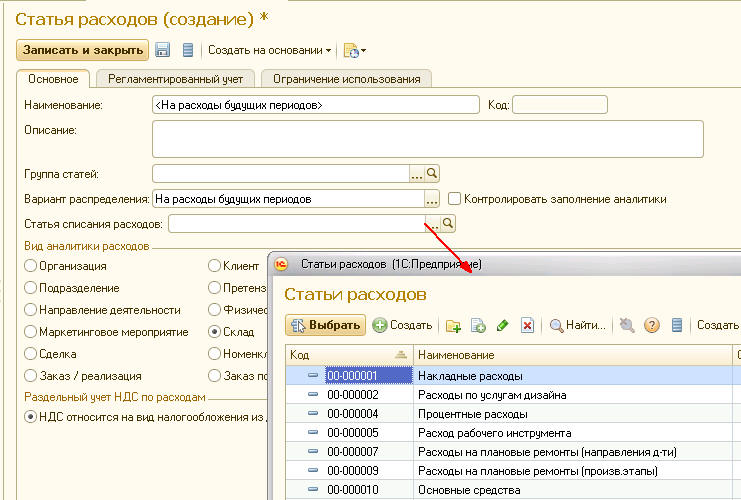
Task: Enable Контролировать заполнение аналитики checkbox
Action: [454, 198]
